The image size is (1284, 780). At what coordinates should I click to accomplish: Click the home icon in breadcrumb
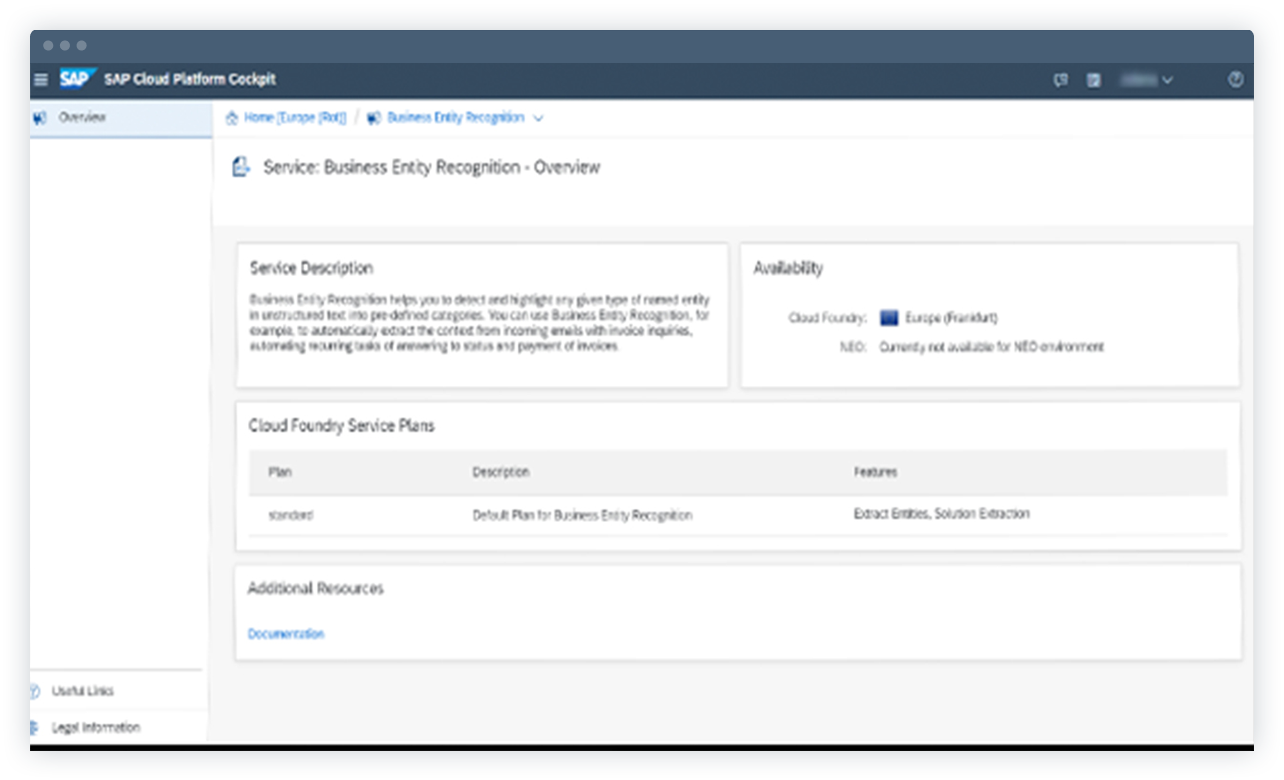tap(232, 118)
